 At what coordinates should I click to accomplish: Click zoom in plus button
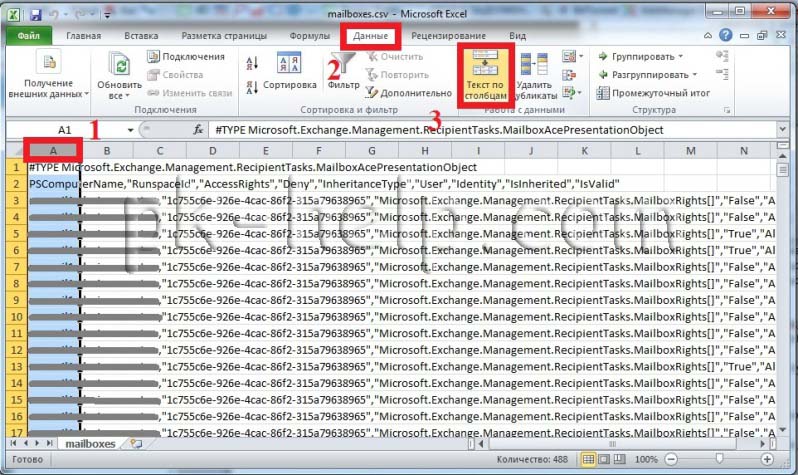click(x=767, y=460)
